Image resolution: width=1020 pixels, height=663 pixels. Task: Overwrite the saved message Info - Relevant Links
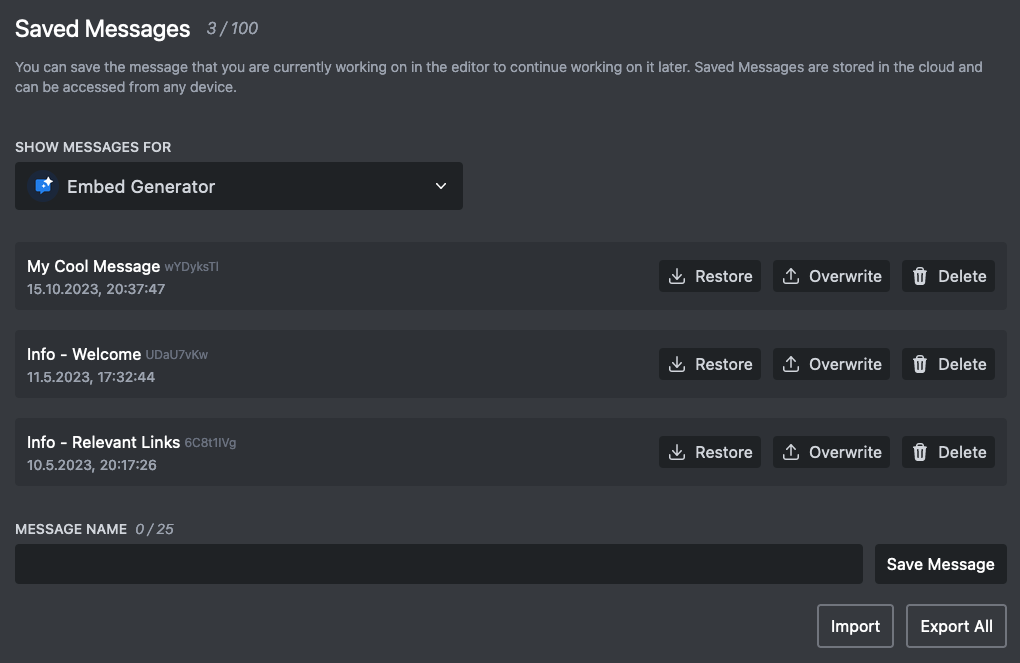[x=831, y=452]
